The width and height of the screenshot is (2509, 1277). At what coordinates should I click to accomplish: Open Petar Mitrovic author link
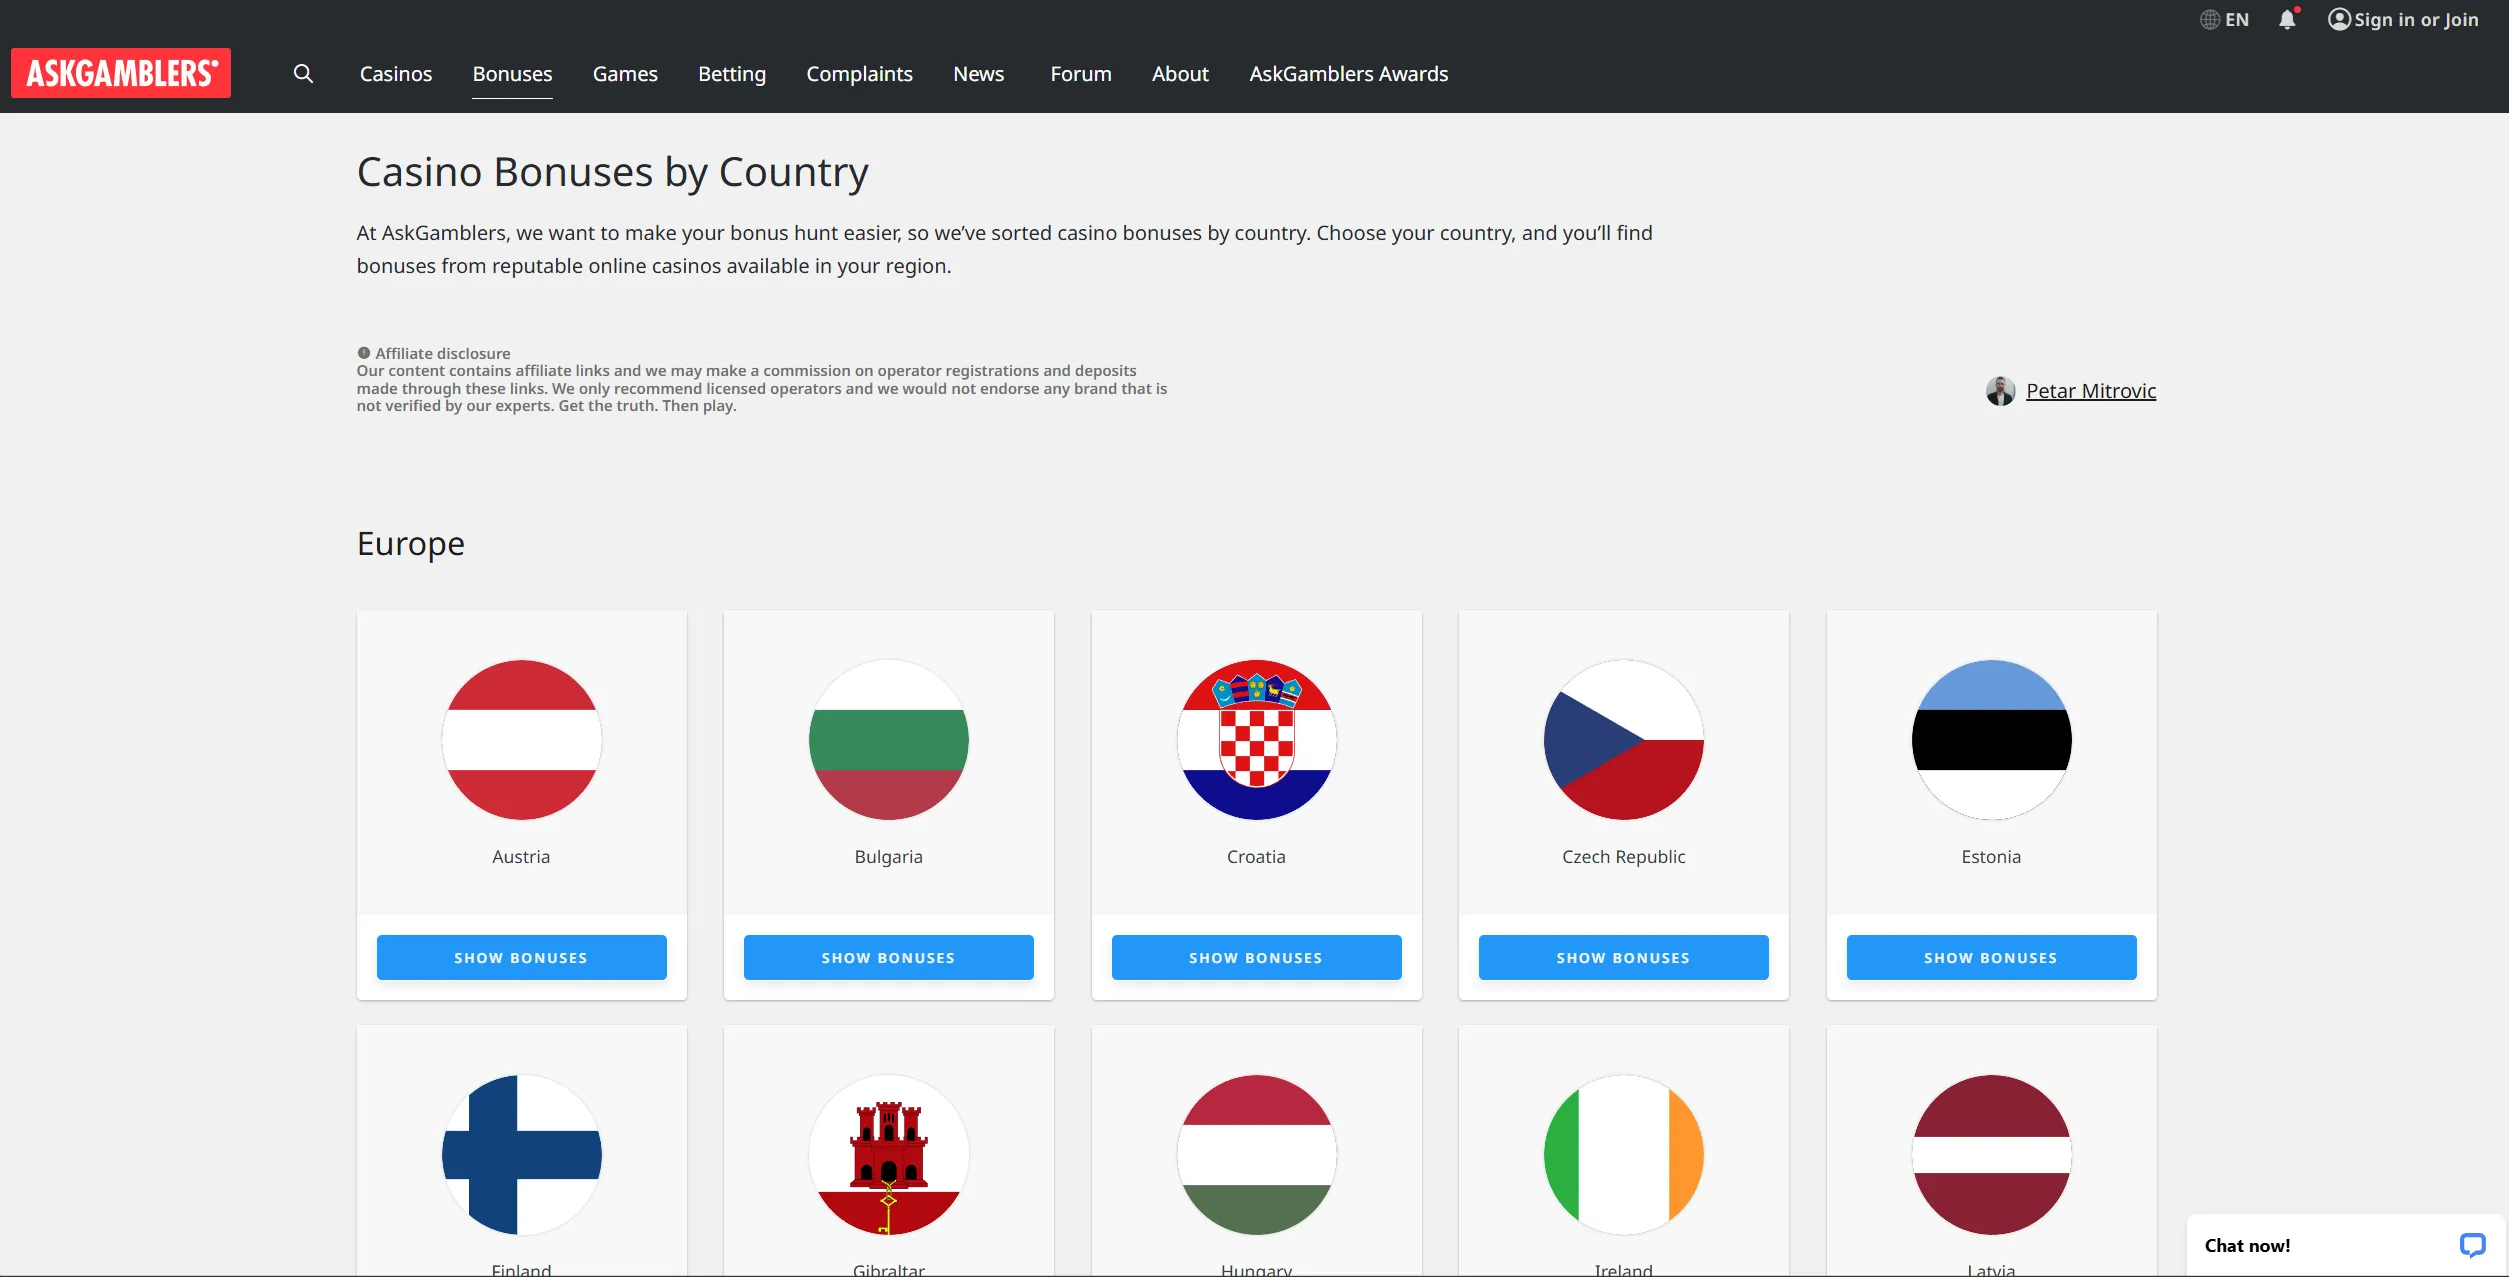coord(2091,391)
